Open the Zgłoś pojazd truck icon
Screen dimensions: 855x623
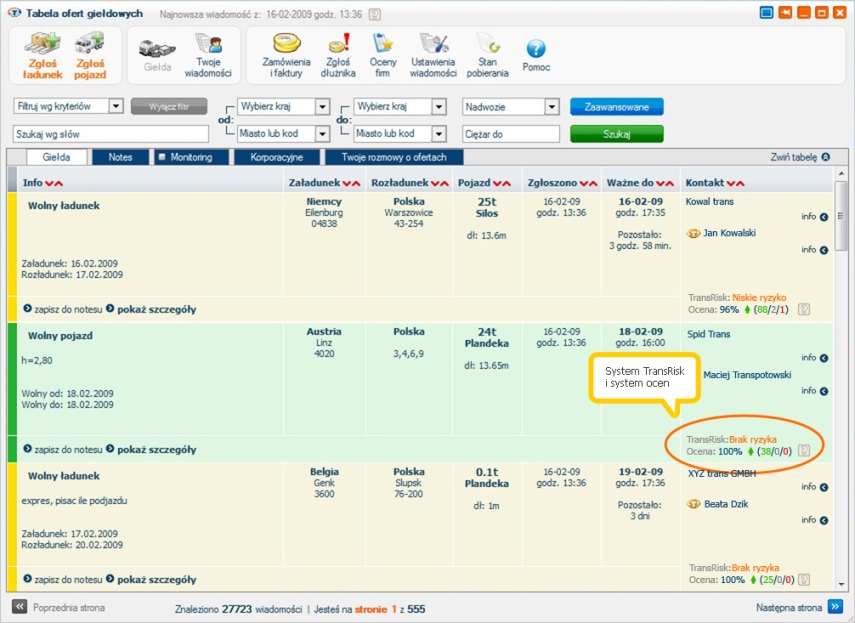click(x=90, y=56)
